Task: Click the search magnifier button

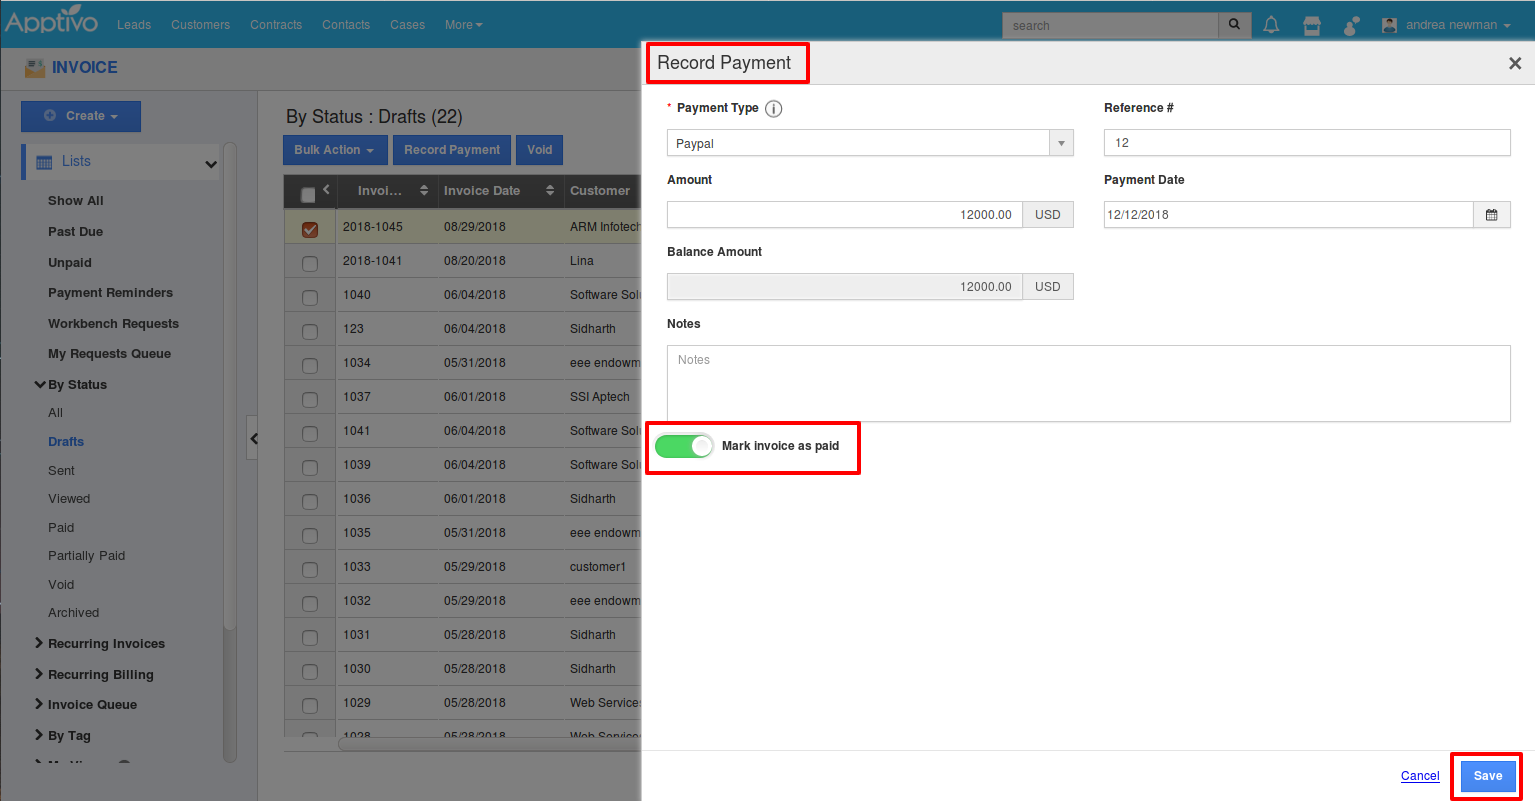Action: pyautogui.click(x=1234, y=25)
